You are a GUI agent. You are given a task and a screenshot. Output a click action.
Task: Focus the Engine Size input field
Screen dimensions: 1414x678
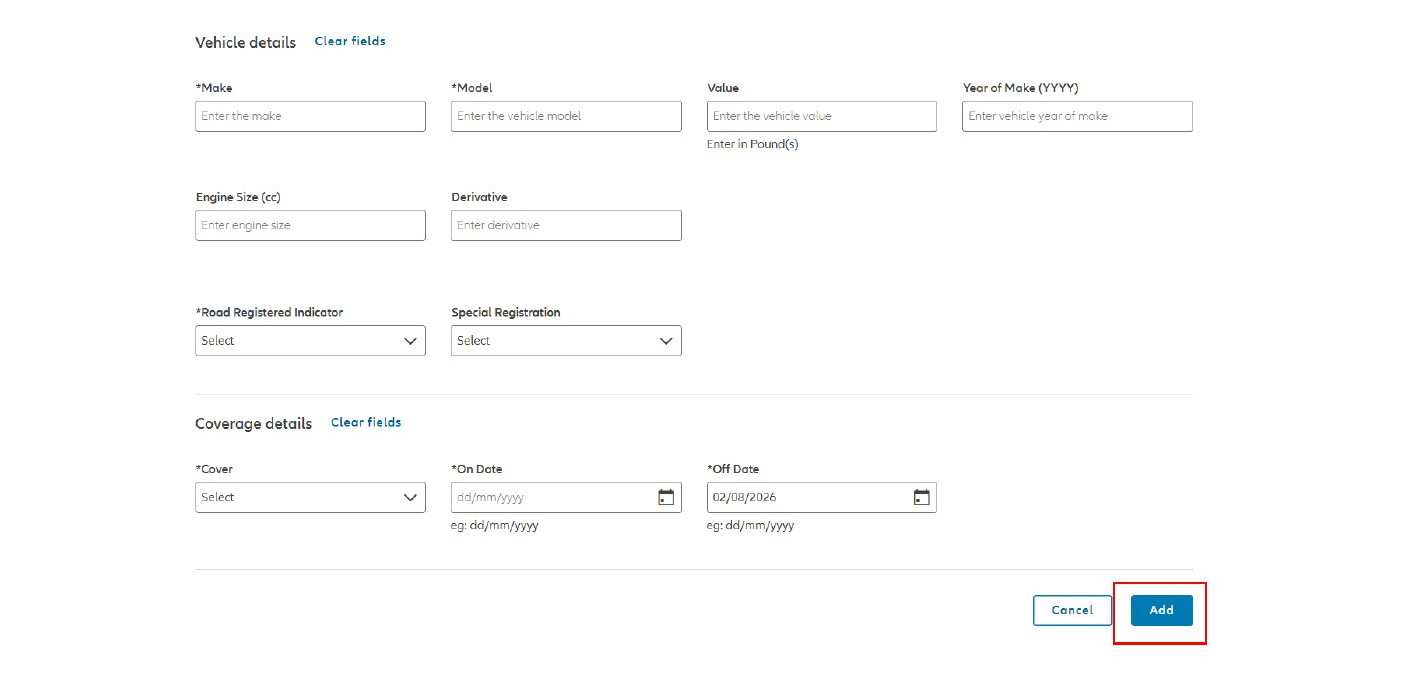311,225
